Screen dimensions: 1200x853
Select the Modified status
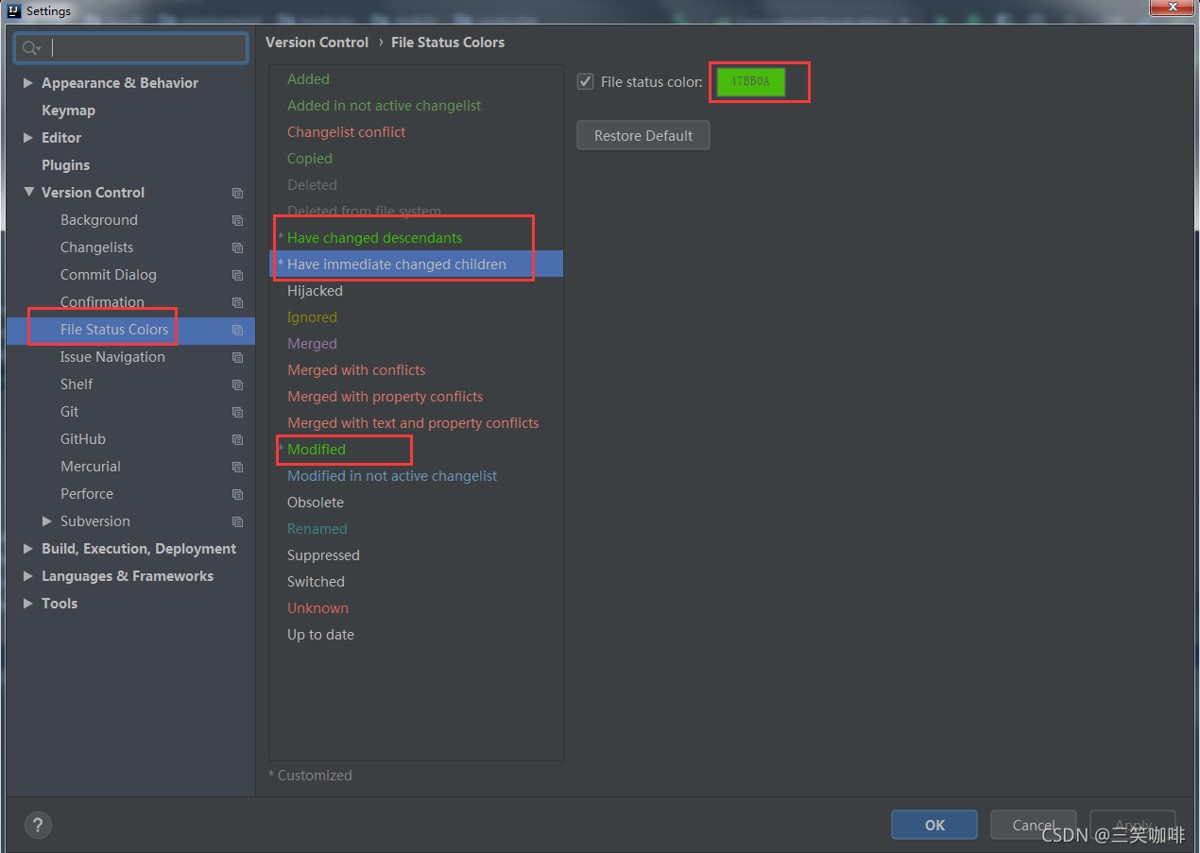(316, 450)
